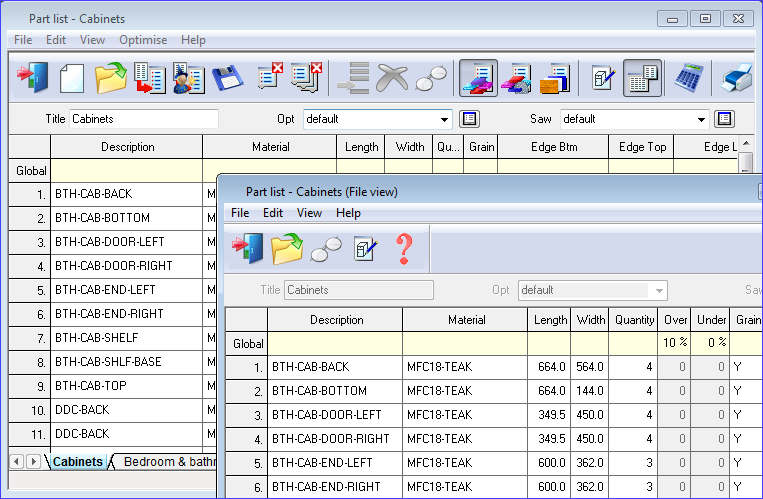
Task: Open the Edit menu in main window
Action: click(55, 40)
